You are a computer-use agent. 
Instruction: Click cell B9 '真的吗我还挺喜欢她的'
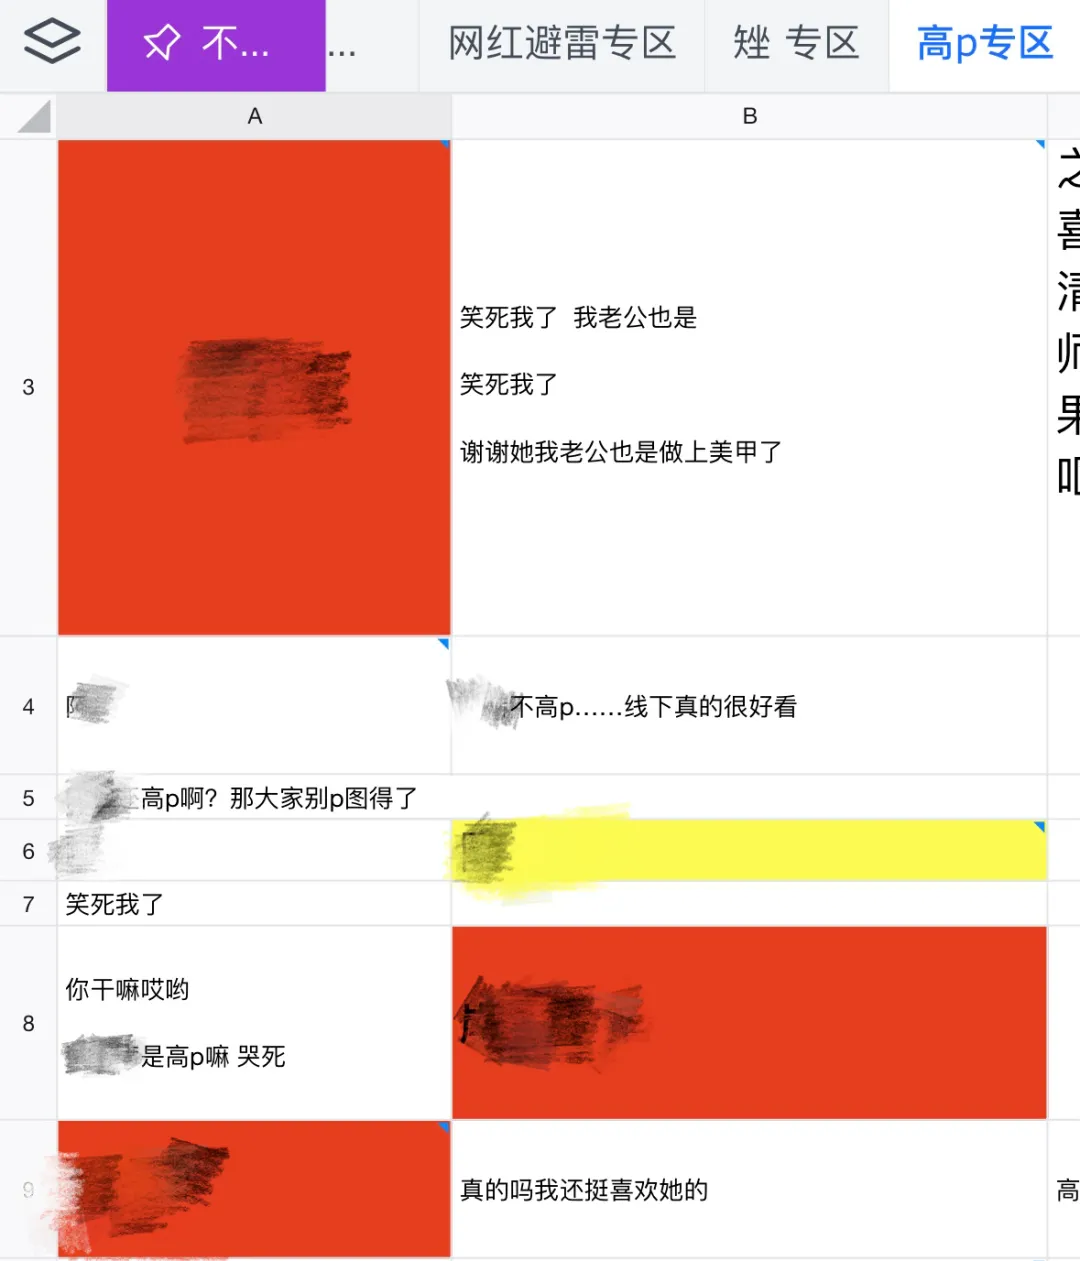click(749, 1189)
